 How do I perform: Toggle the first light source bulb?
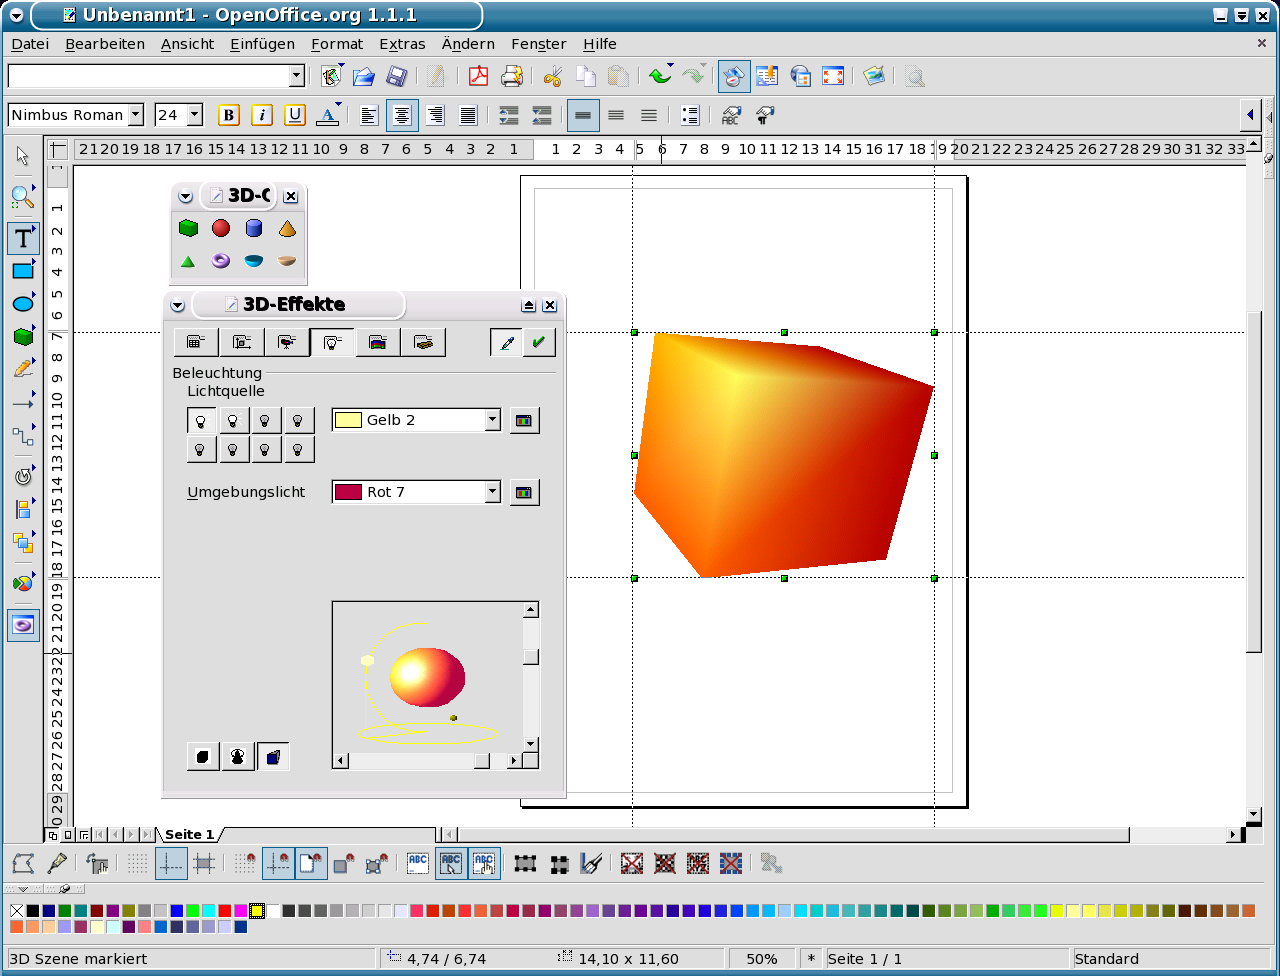(x=202, y=421)
